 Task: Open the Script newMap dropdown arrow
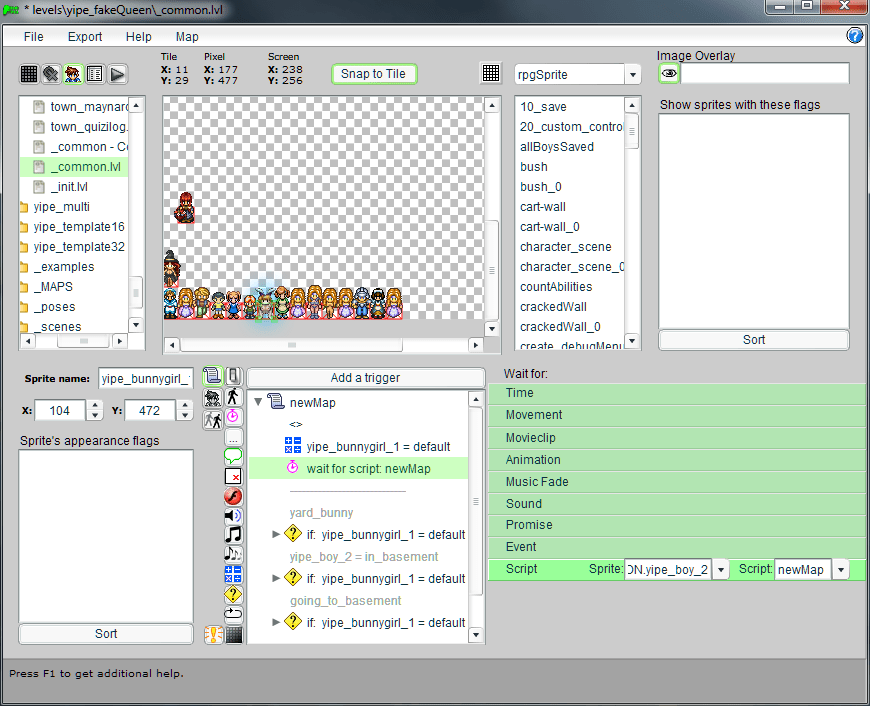(840, 570)
